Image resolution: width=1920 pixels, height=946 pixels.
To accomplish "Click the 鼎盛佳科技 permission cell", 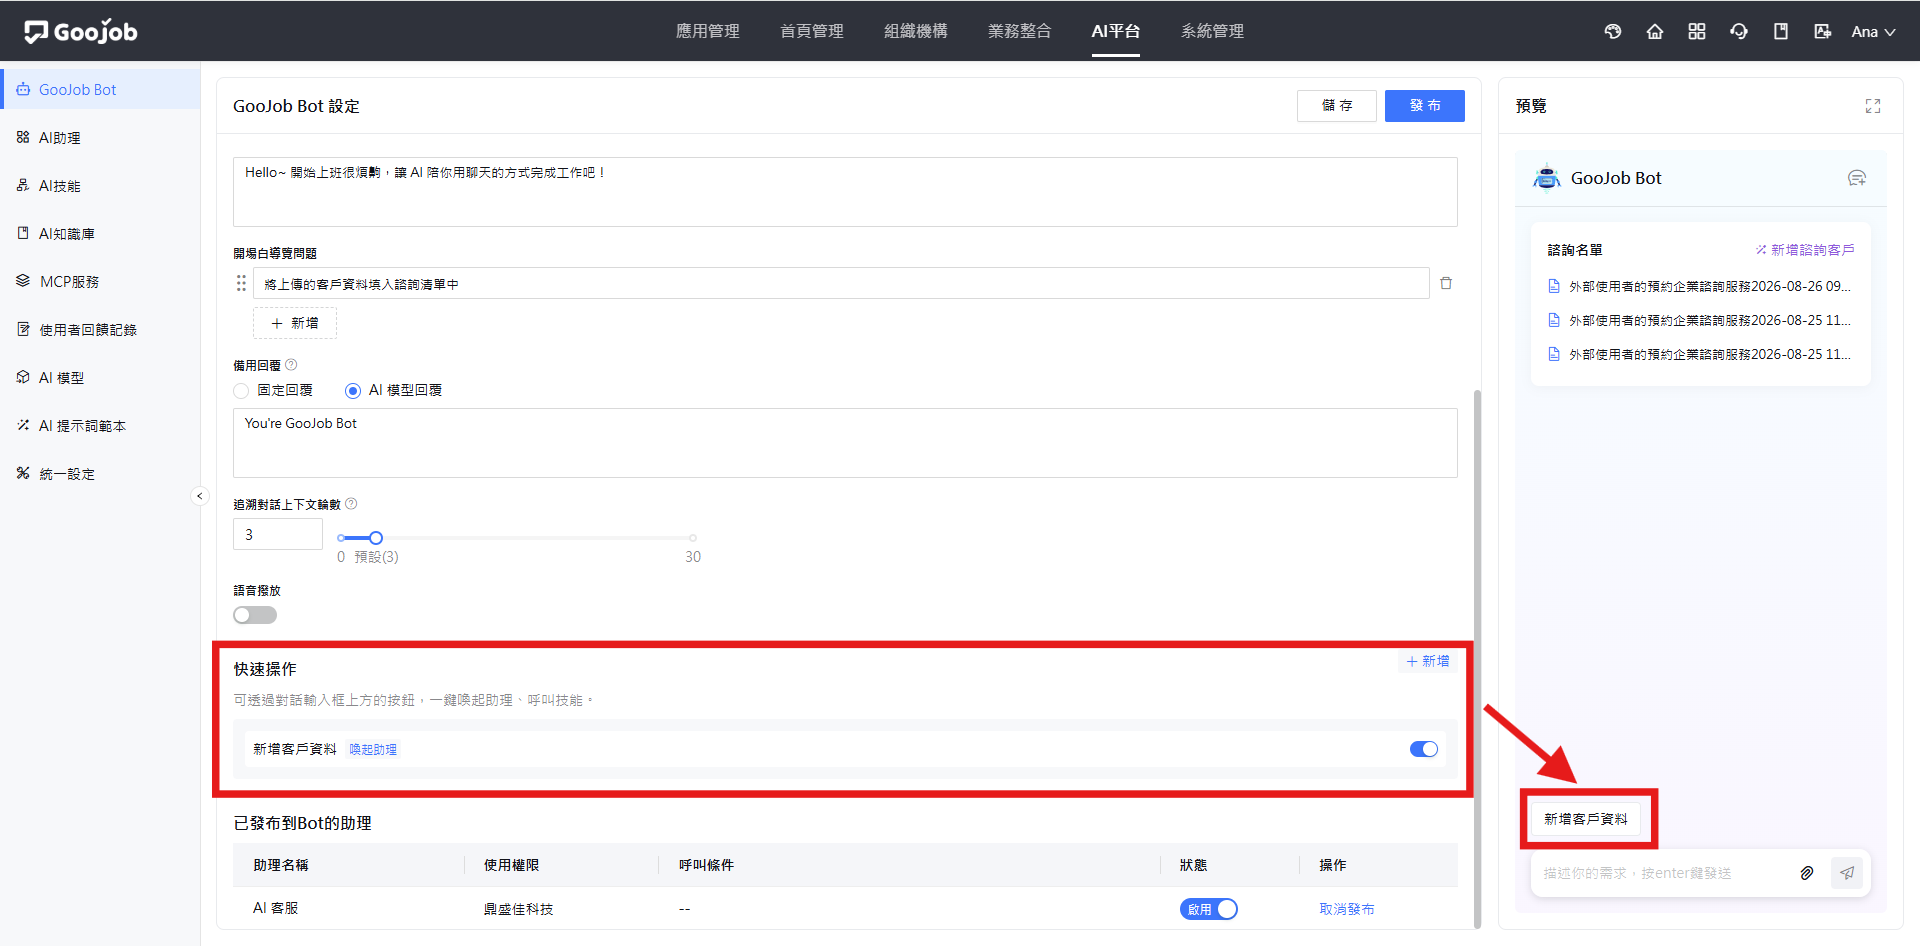I will [x=518, y=909].
